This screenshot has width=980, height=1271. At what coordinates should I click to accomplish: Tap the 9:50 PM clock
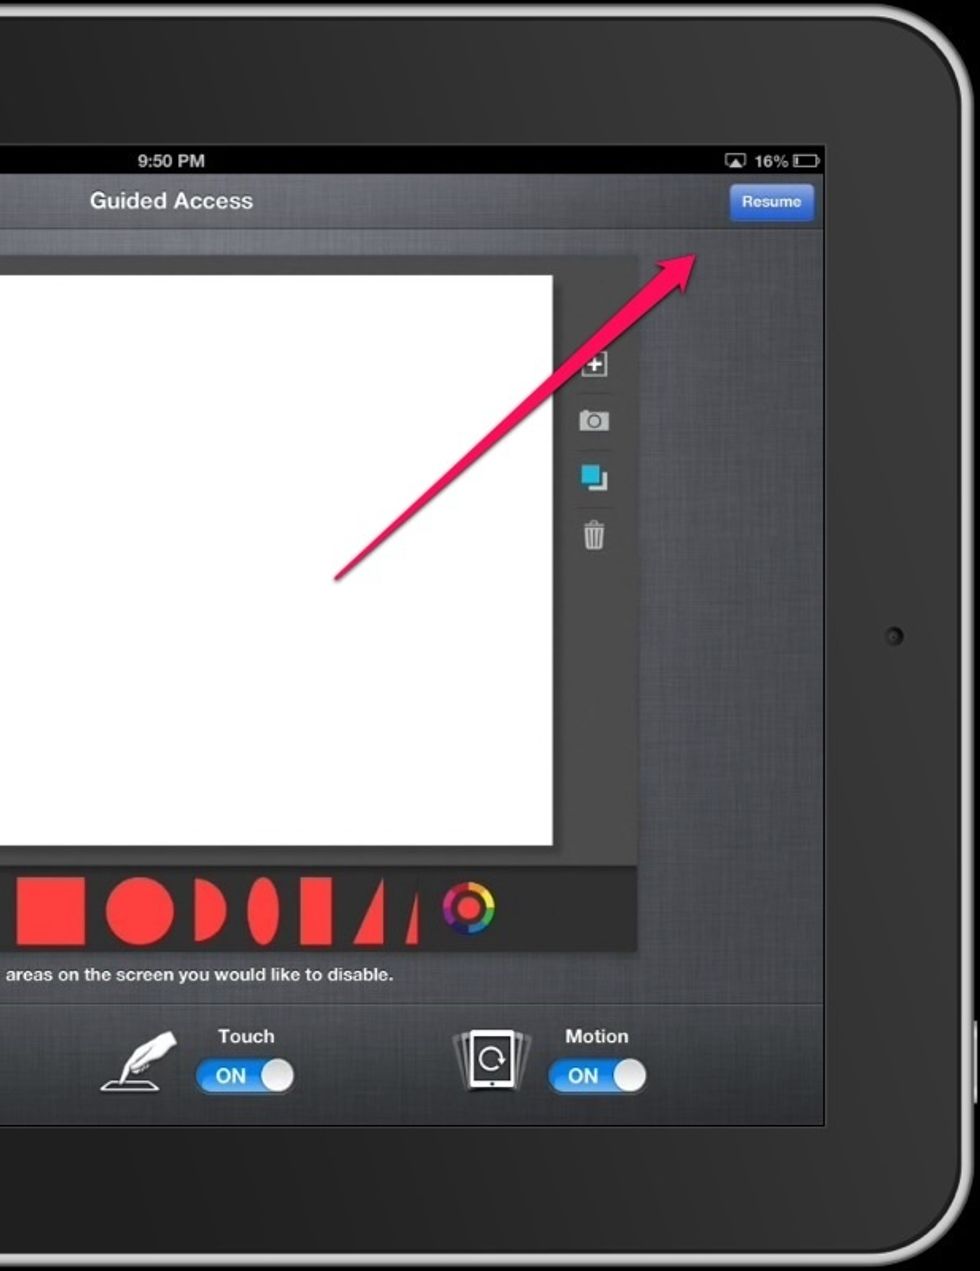[x=171, y=161]
